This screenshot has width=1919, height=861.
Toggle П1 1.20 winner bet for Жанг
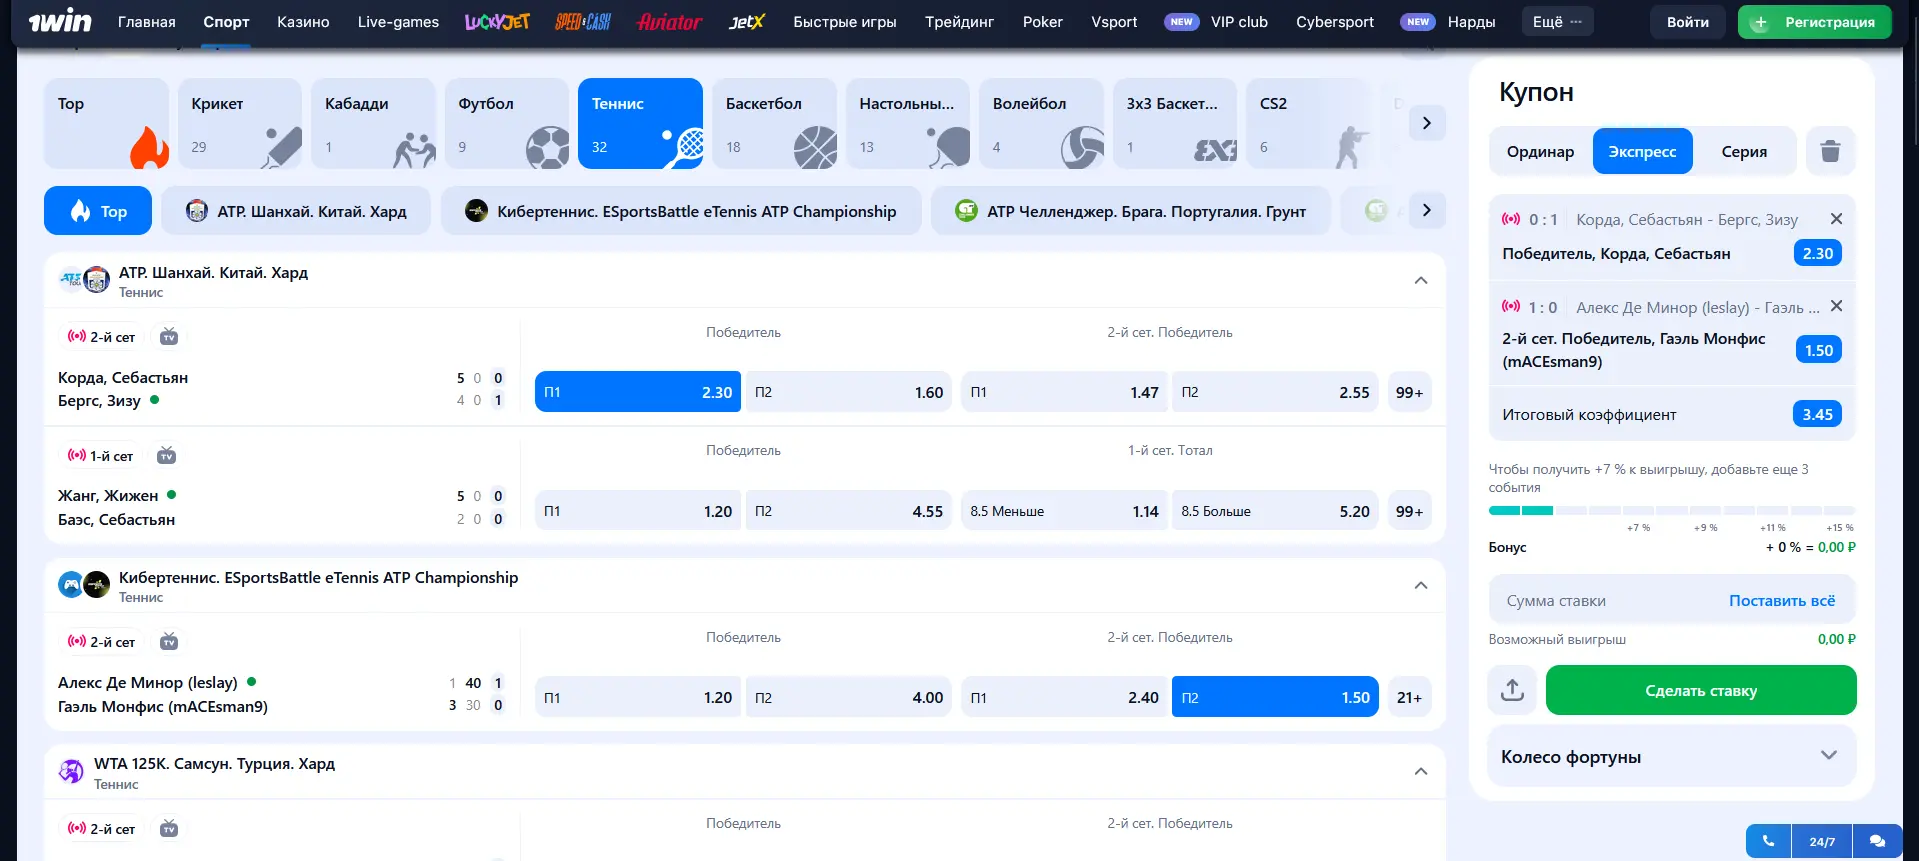(638, 511)
